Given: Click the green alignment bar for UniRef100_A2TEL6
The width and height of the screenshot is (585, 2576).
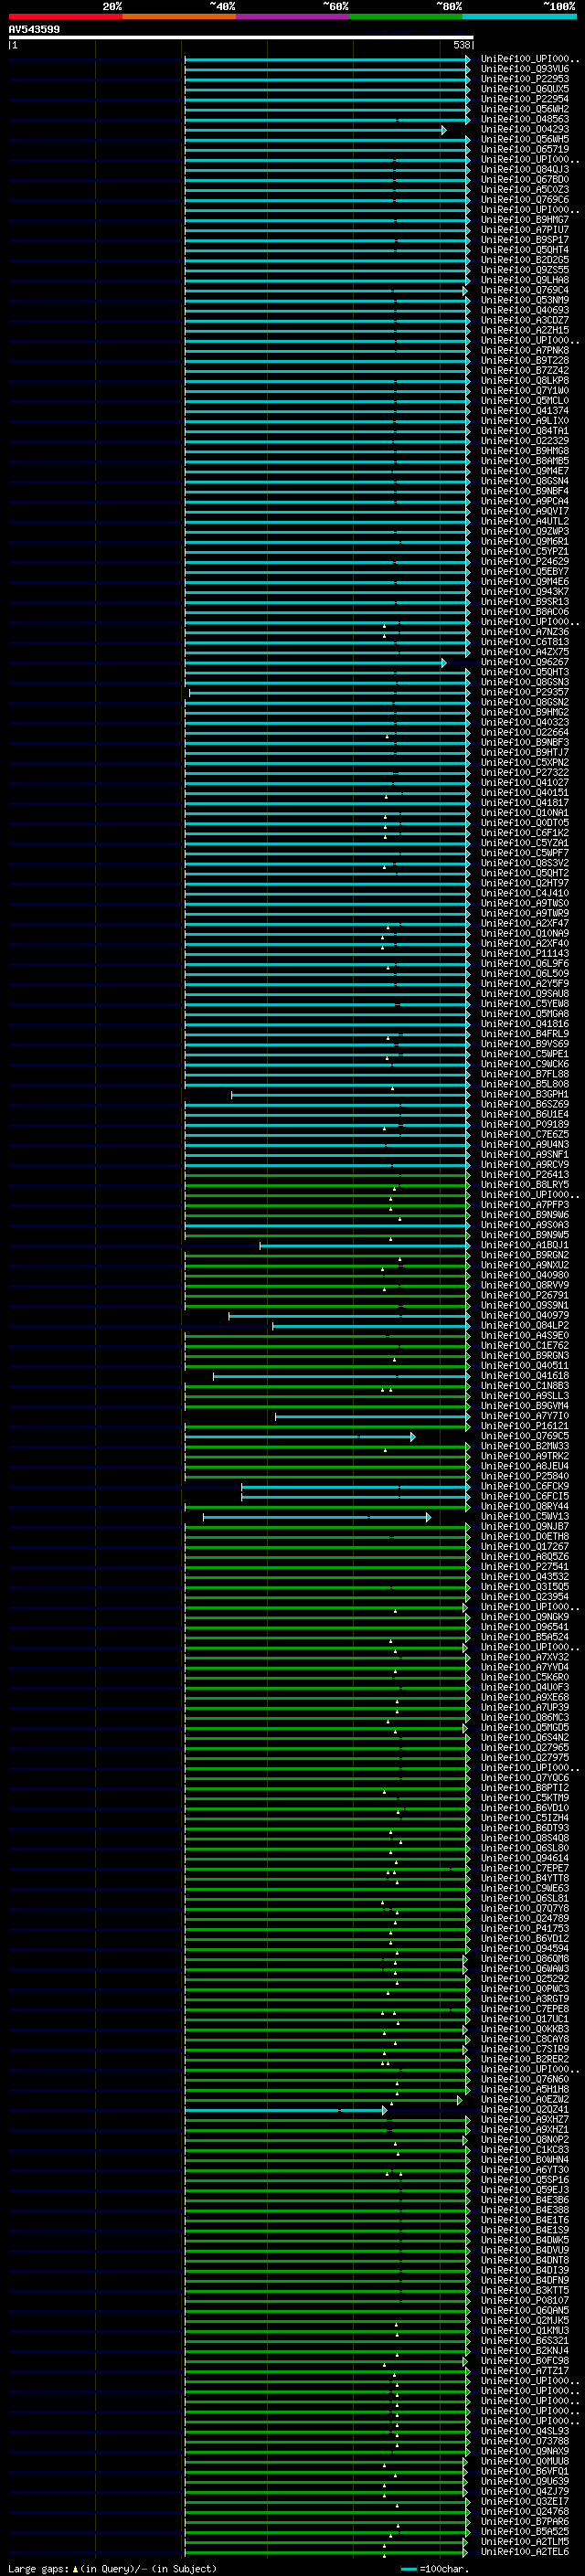Looking at the screenshot, I should coord(325,2553).
